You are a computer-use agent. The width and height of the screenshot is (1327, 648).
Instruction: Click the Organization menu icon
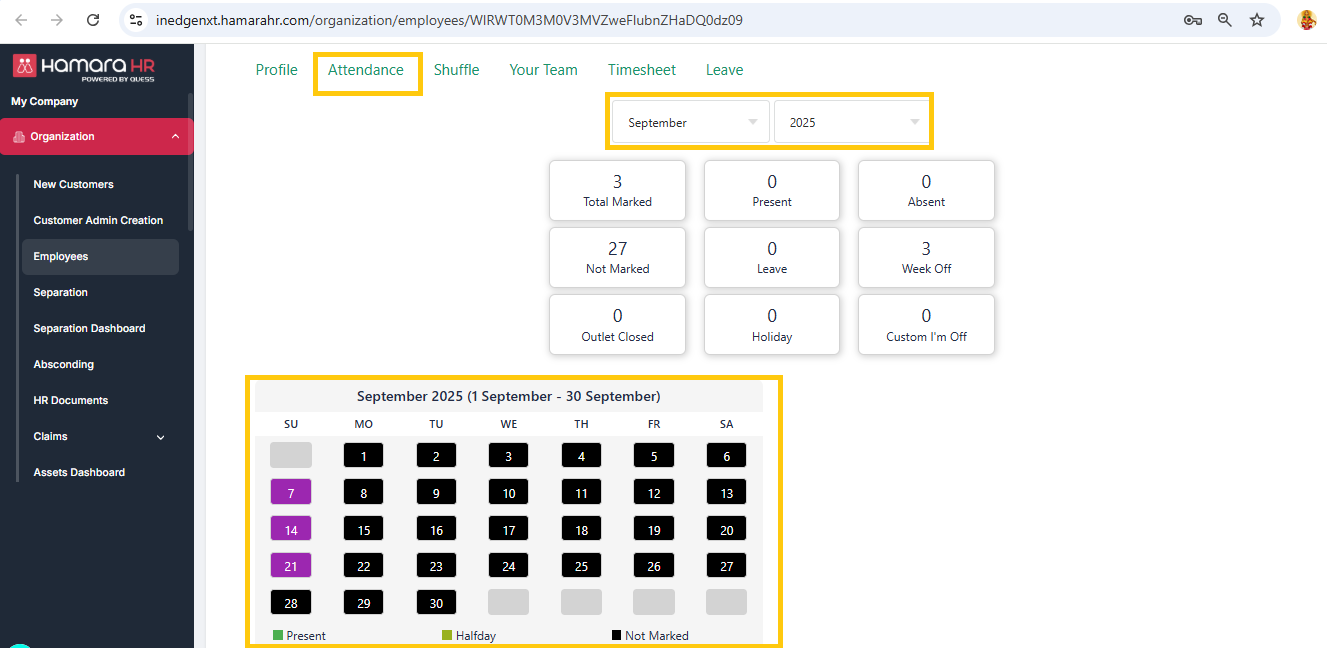tap(19, 137)
